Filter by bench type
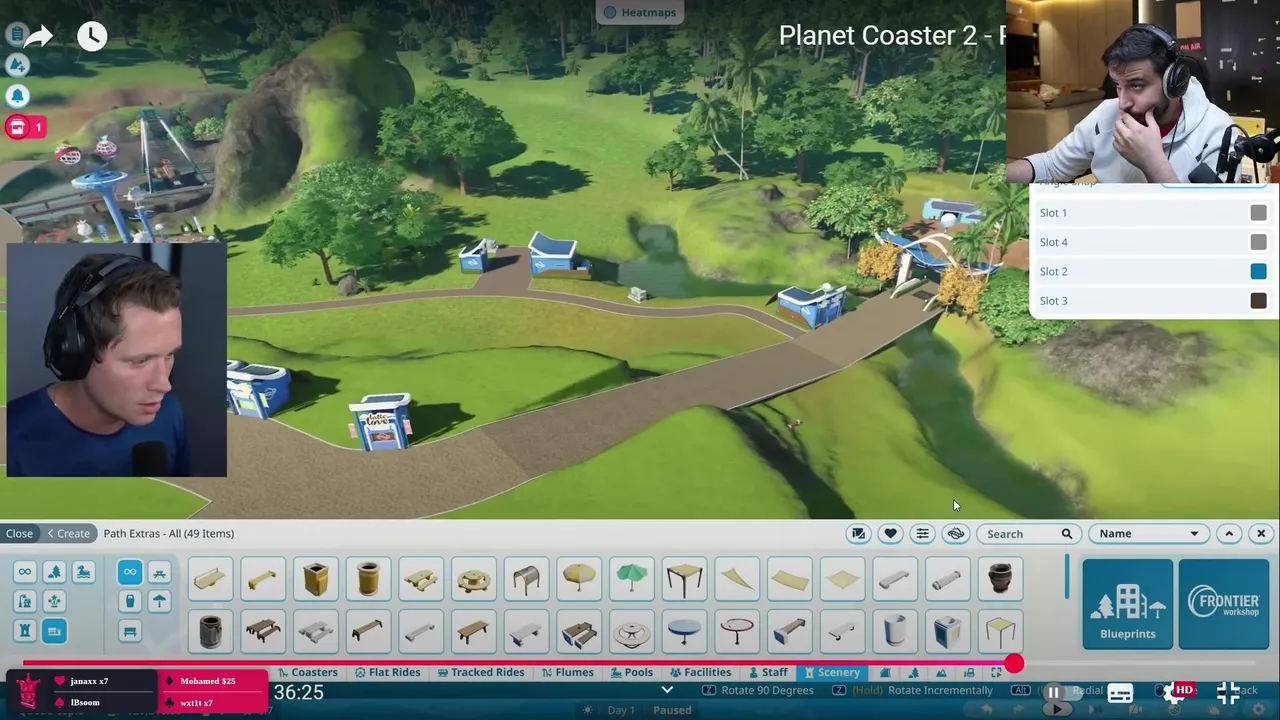The height and width of the screenshot is (720, 1280). click(129, 631)
